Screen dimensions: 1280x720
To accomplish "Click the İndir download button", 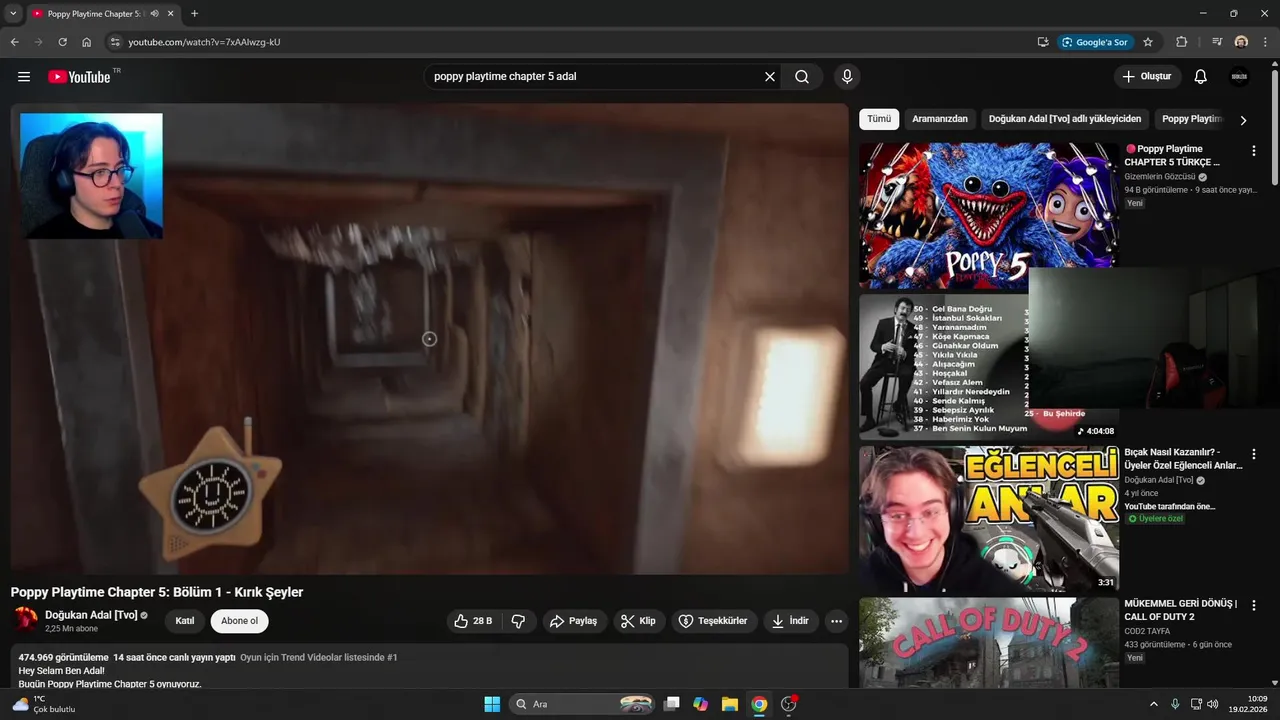I will tap(790, 621).
